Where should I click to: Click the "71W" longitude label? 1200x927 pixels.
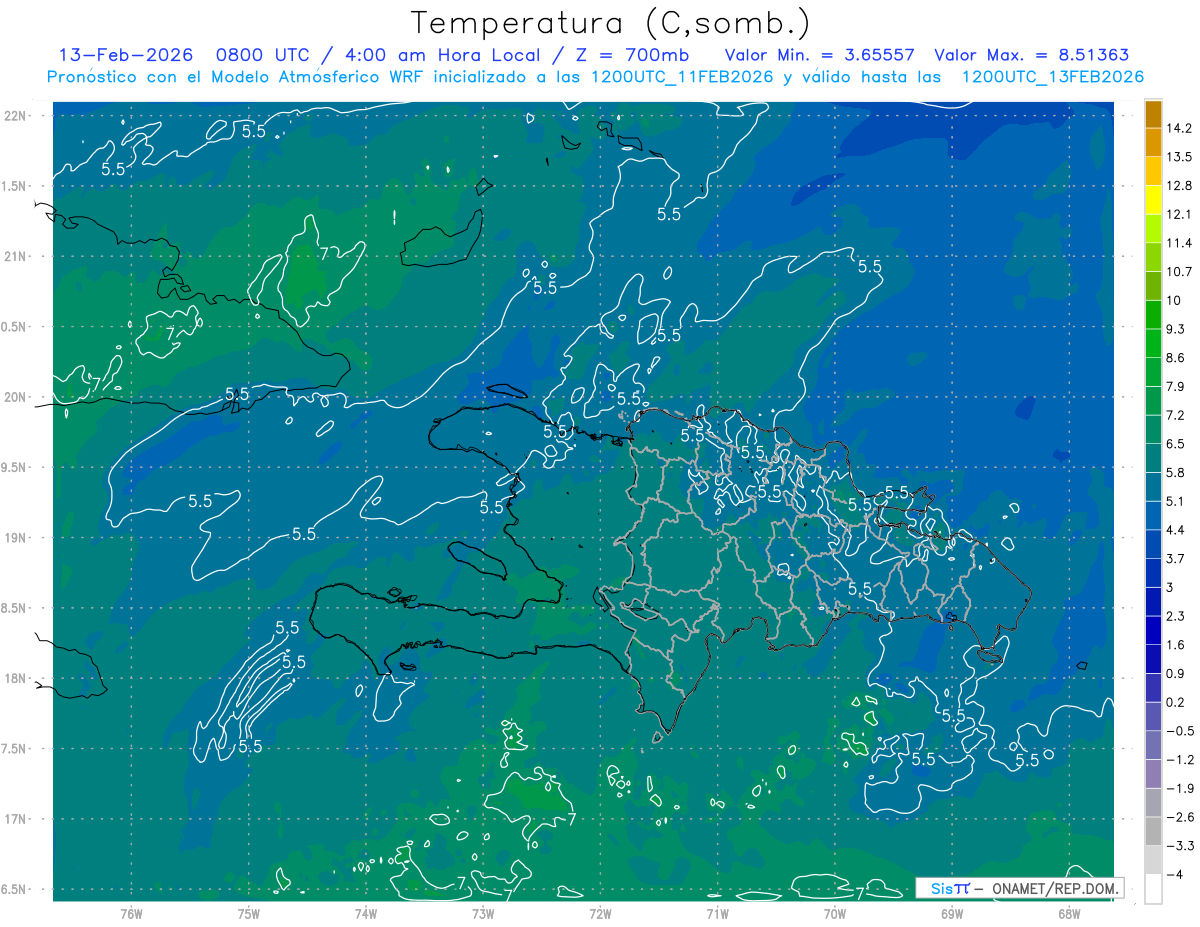(x=717, y=913)
